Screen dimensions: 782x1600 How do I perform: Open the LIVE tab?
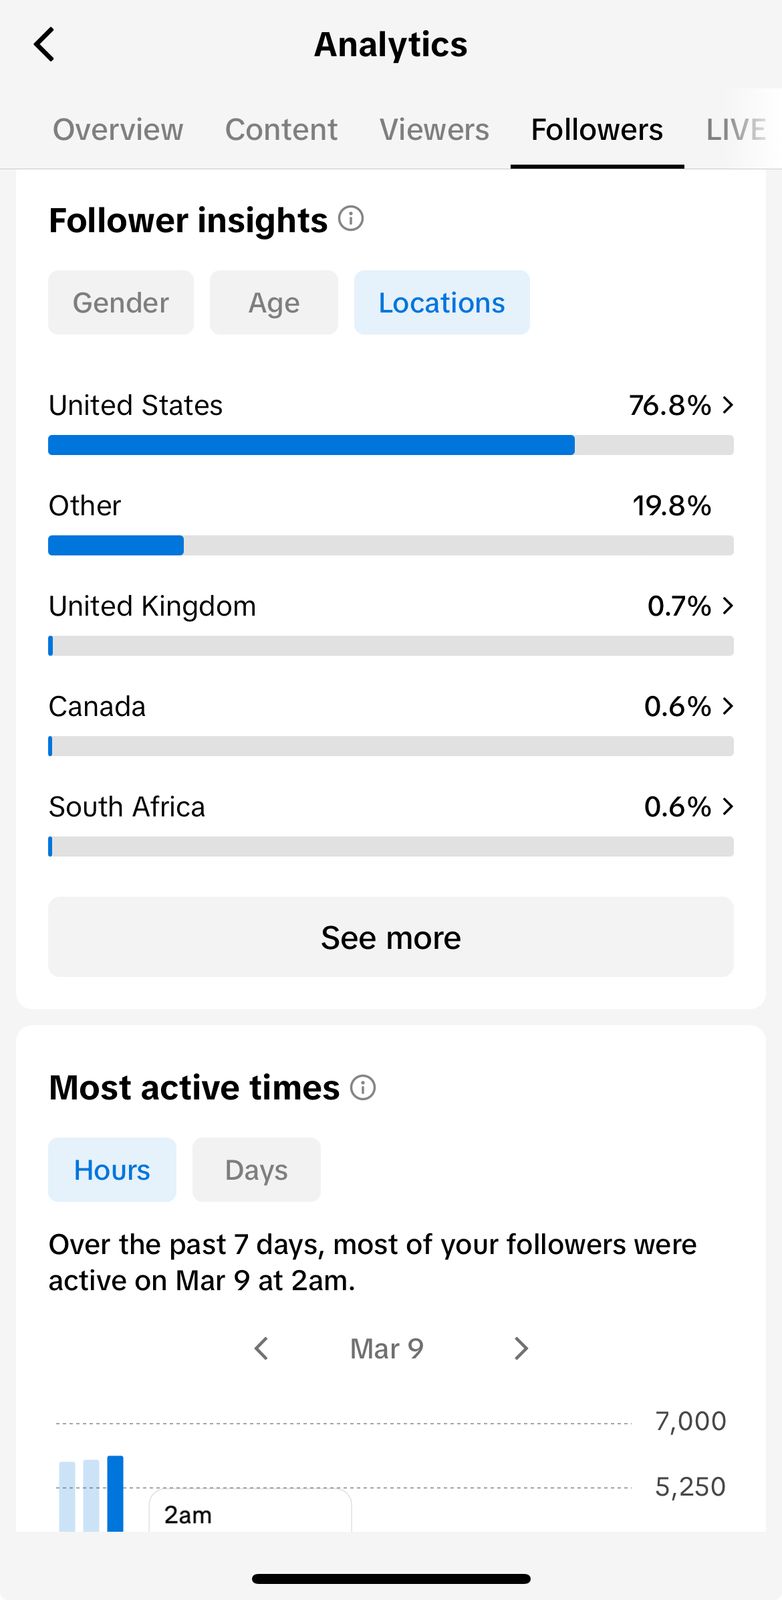click(735, 130)
